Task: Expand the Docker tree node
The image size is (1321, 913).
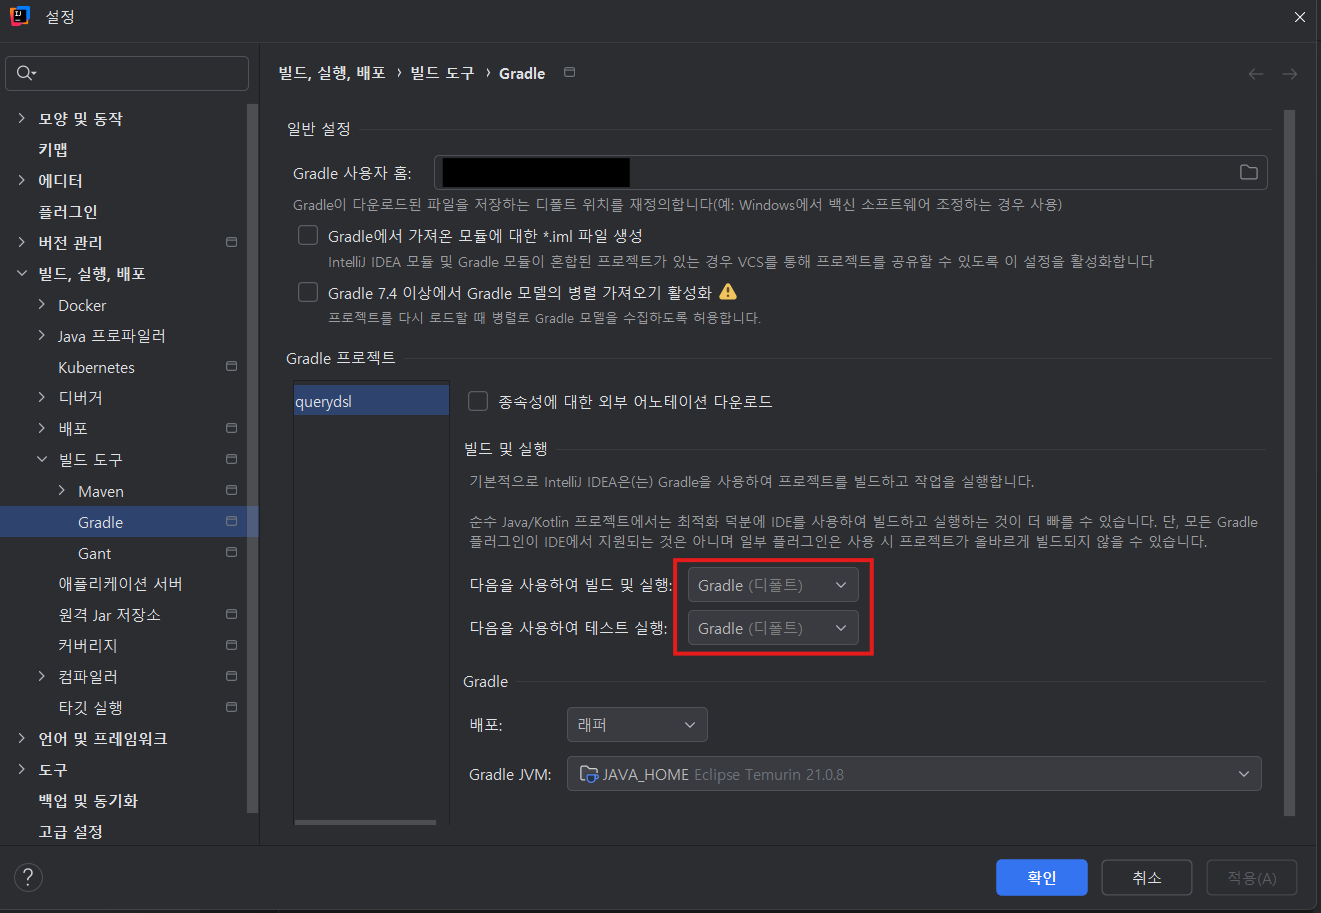Action: pos(42,304)
